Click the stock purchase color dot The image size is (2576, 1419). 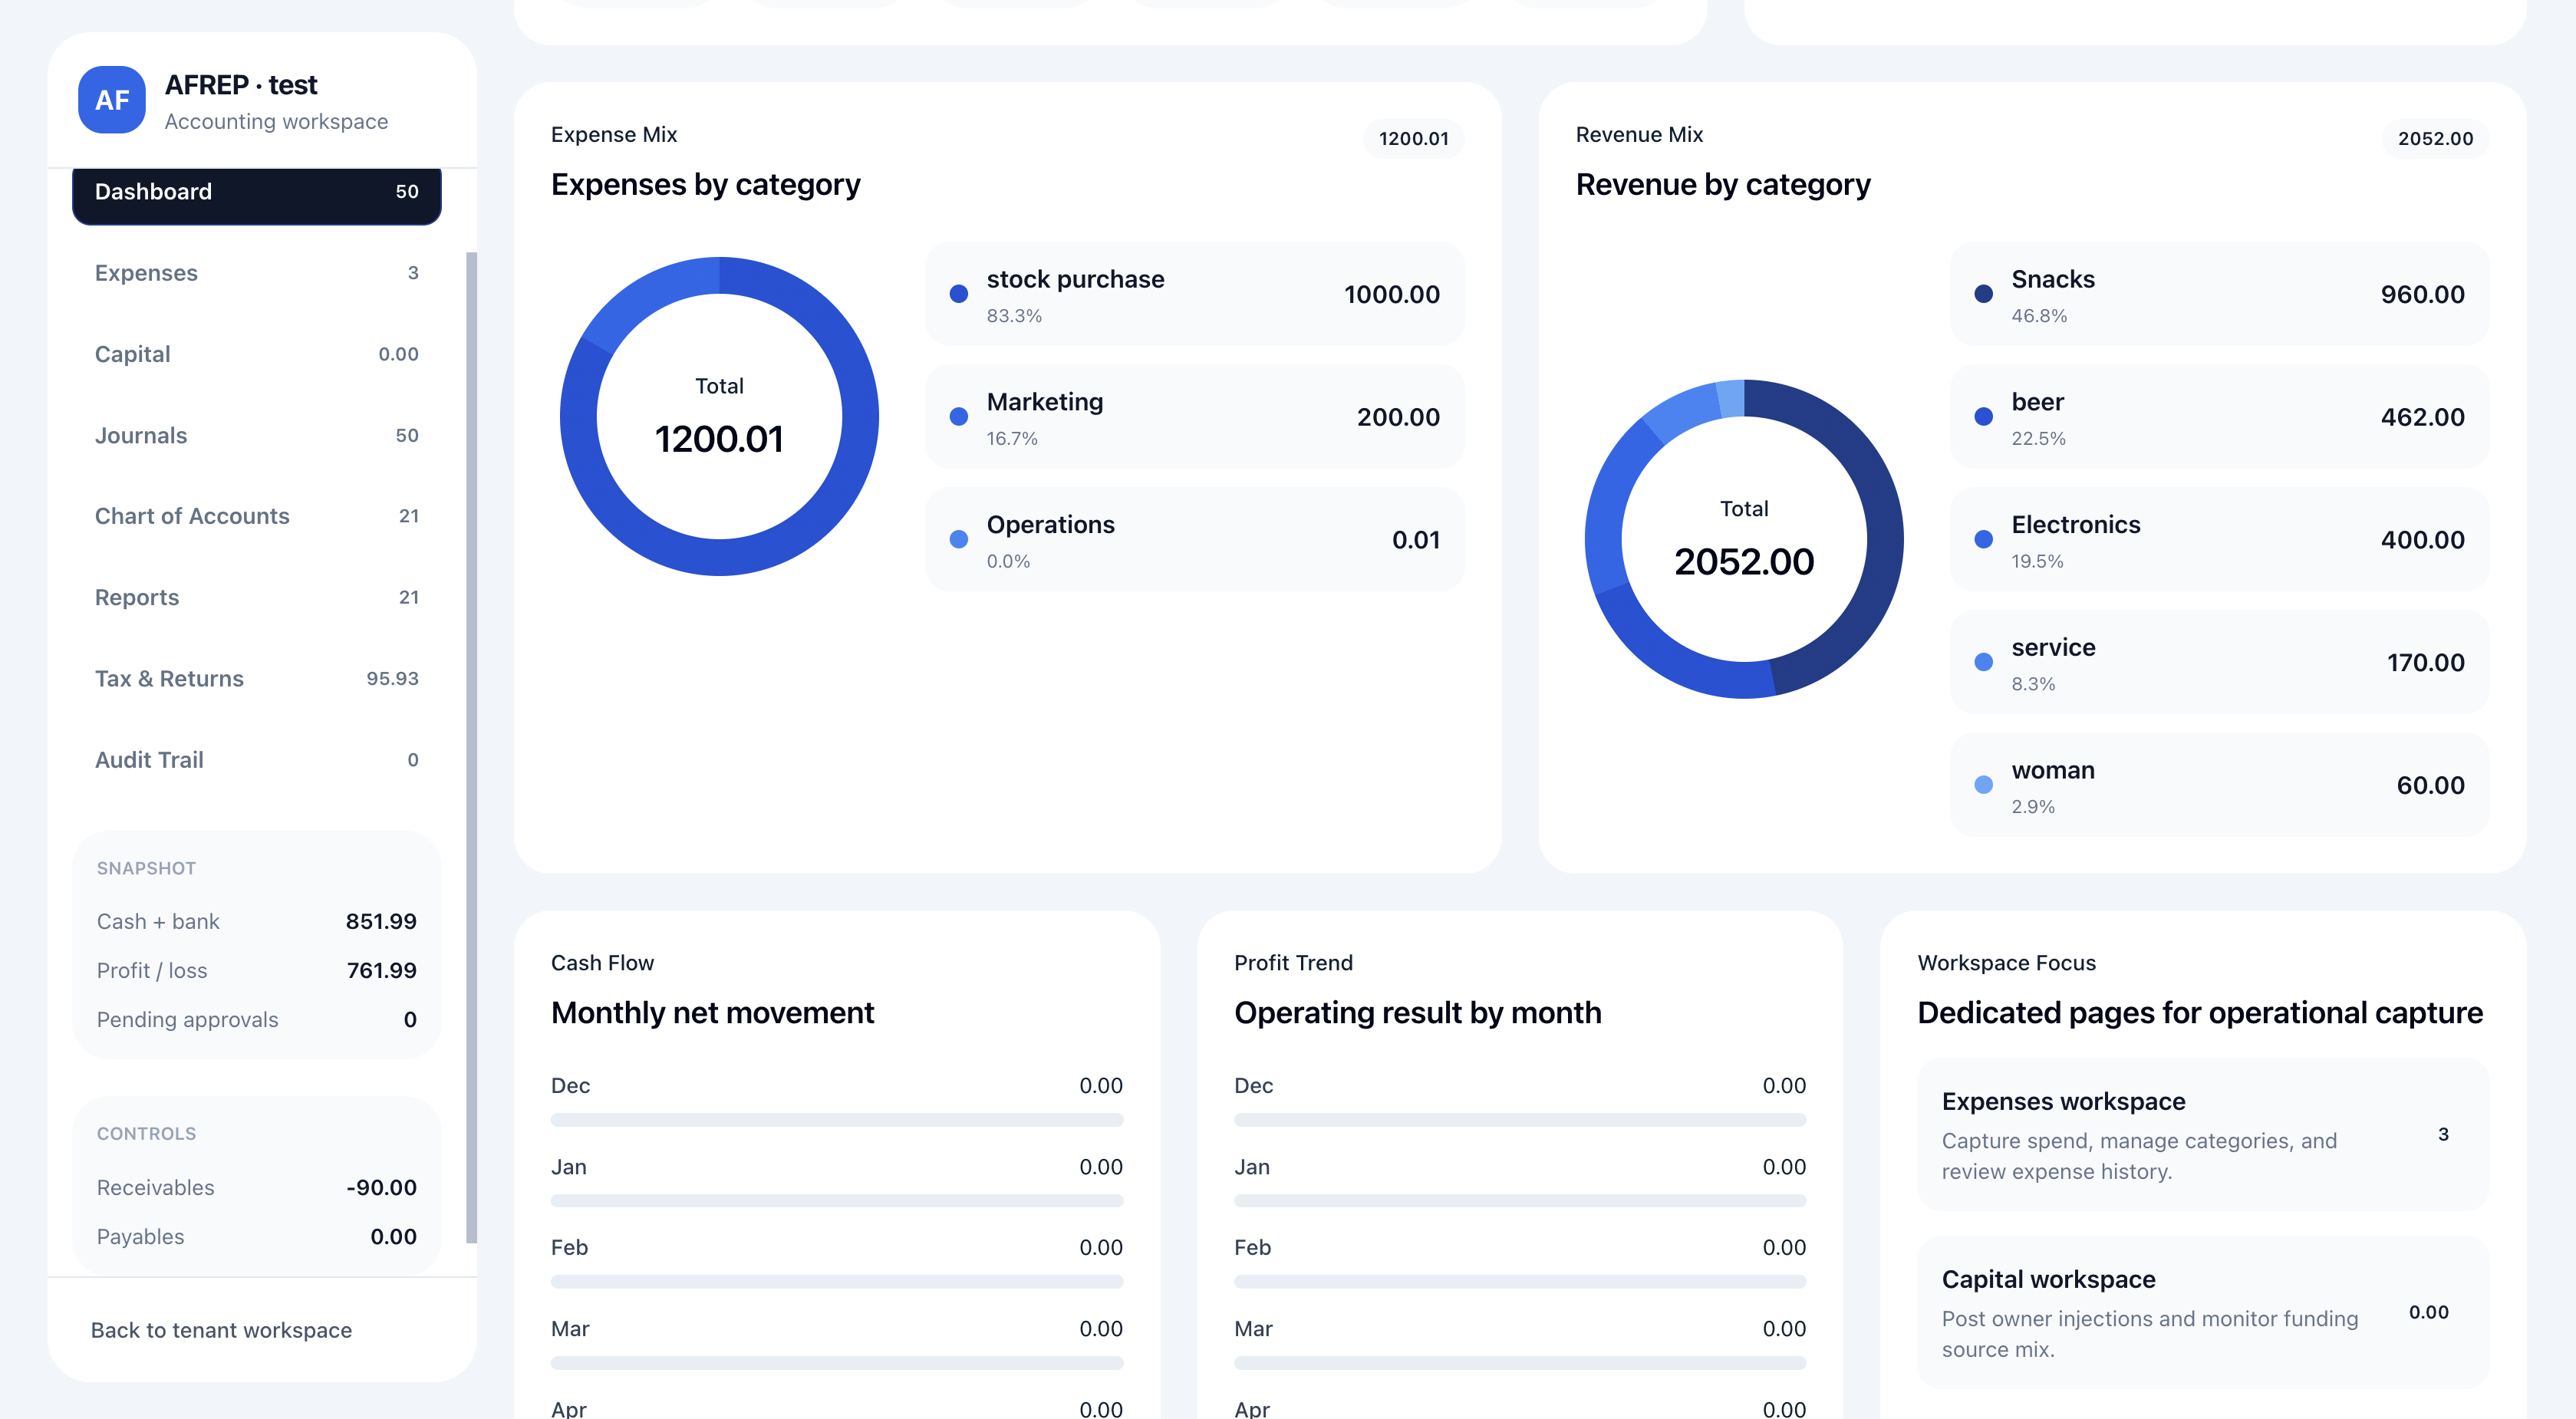(x=958, y=294)
